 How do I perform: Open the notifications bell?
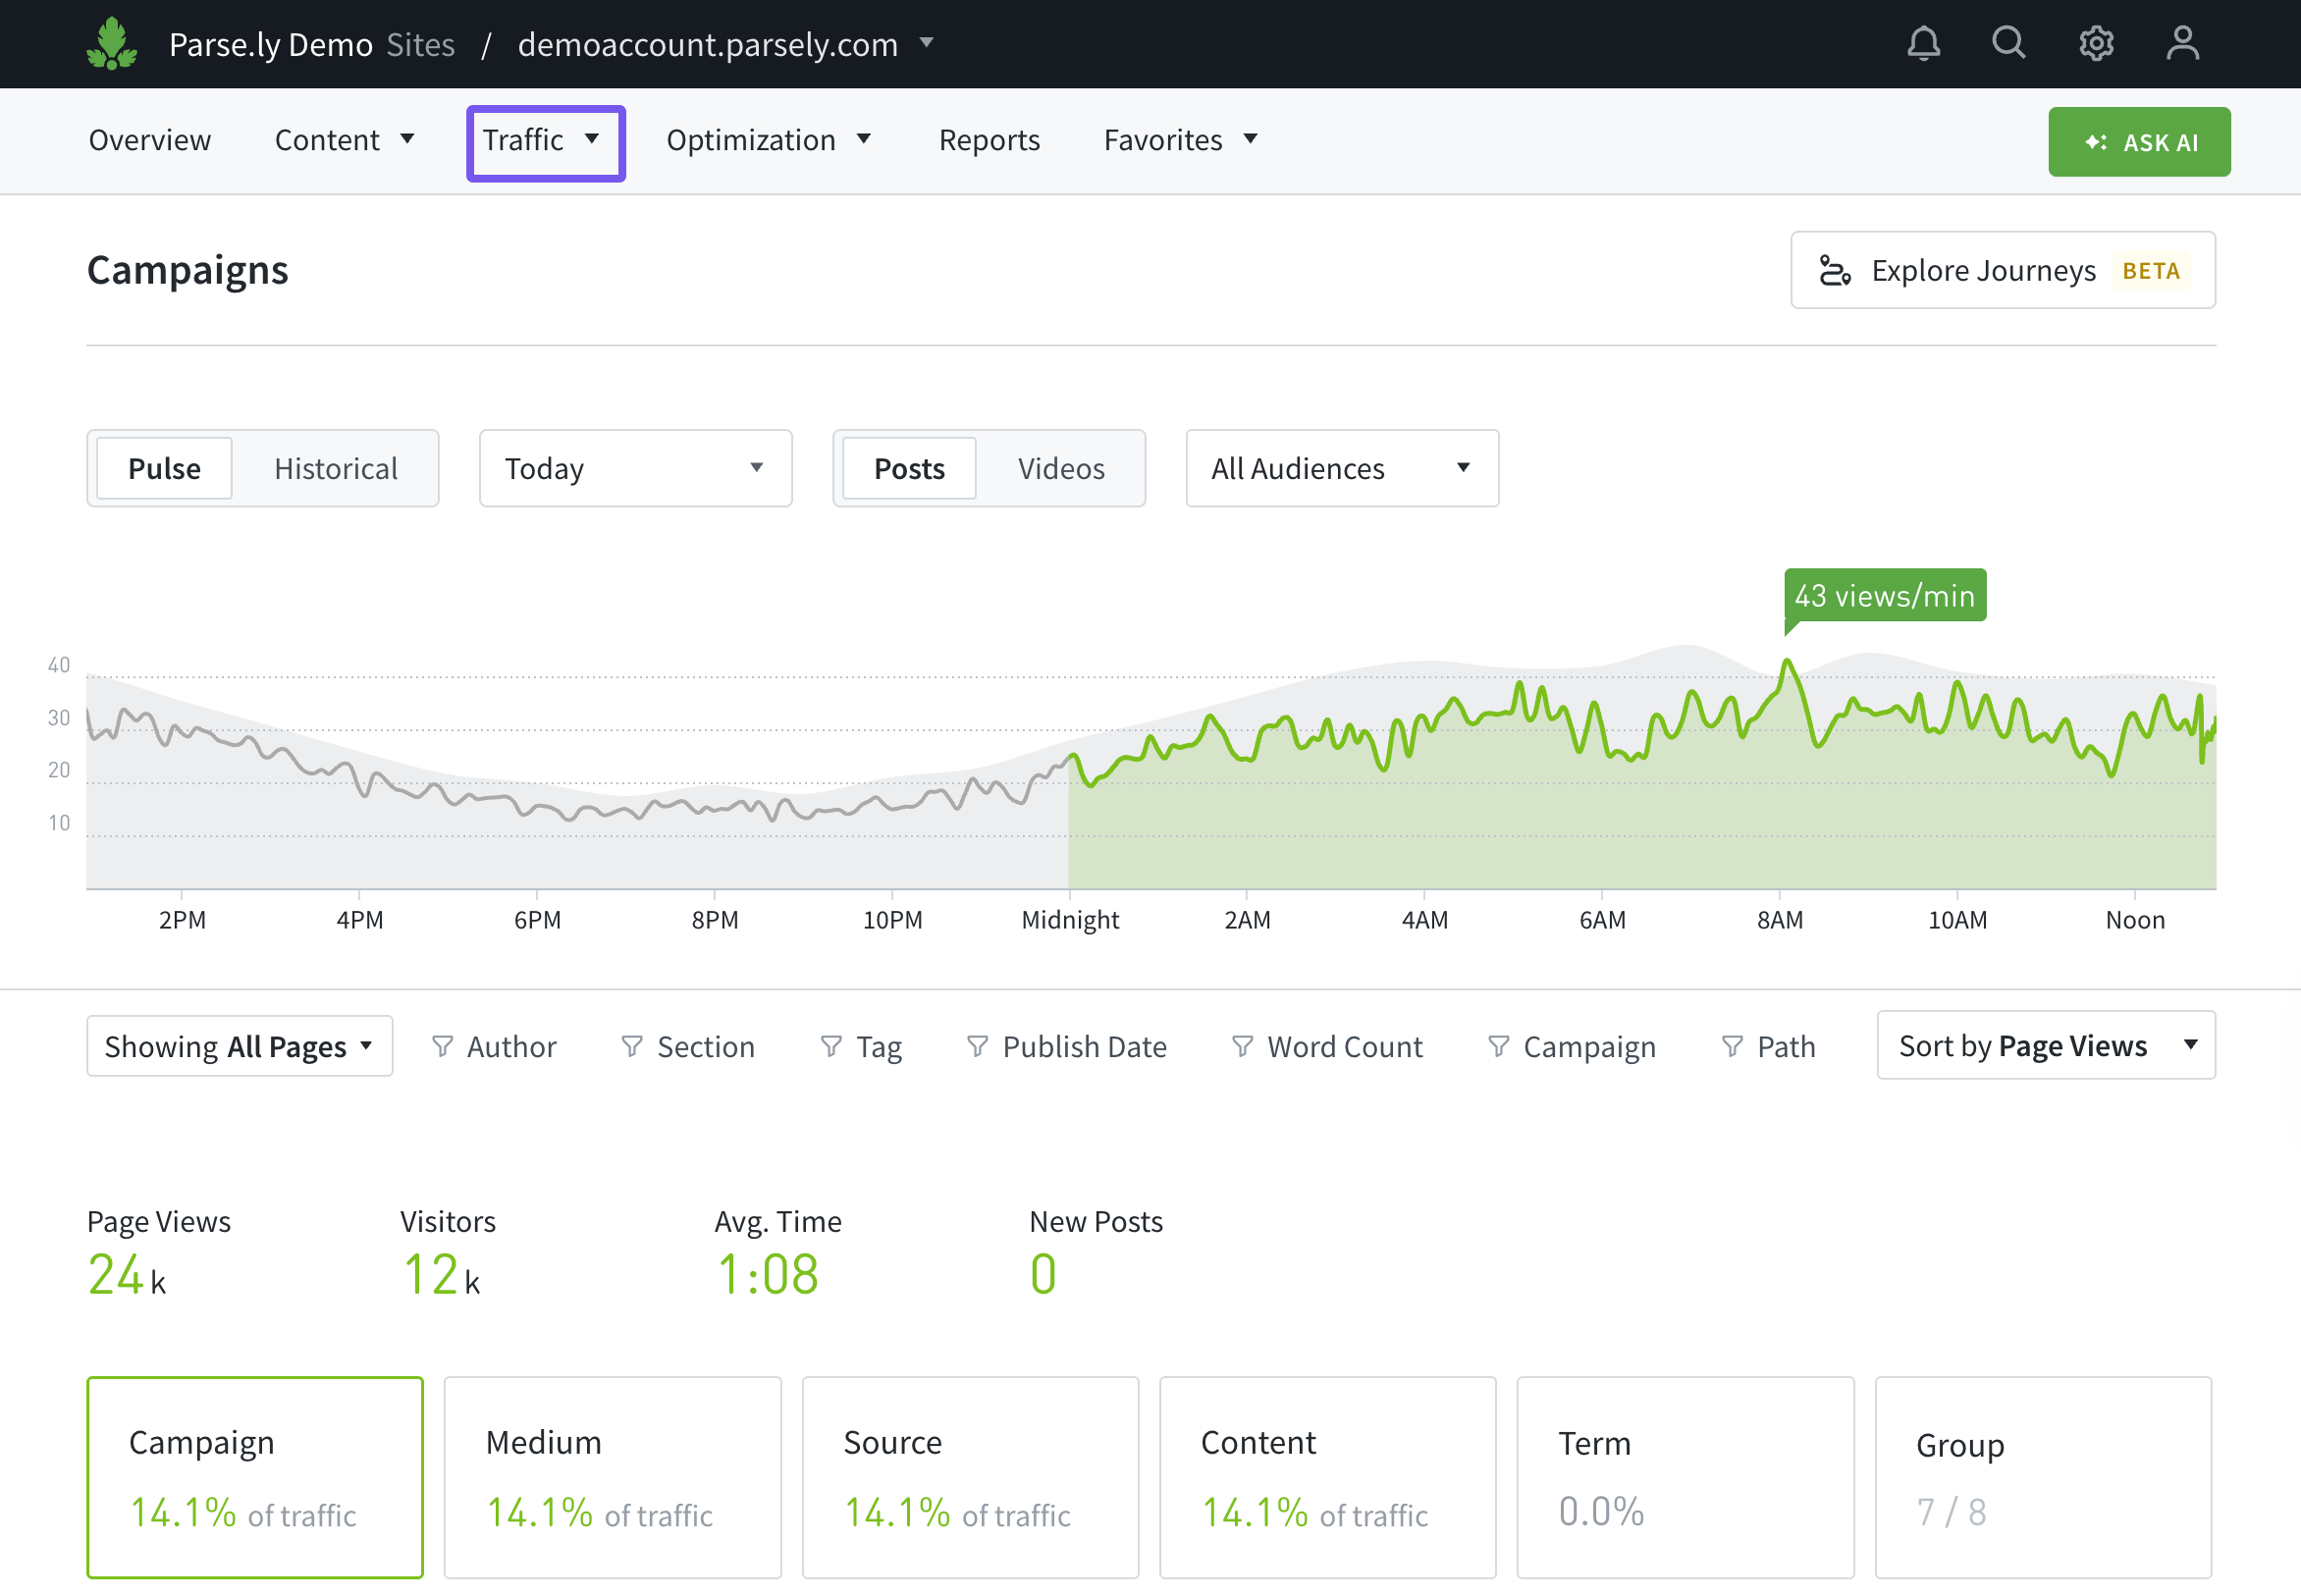pyautogui.click(x=1922, y=44)
